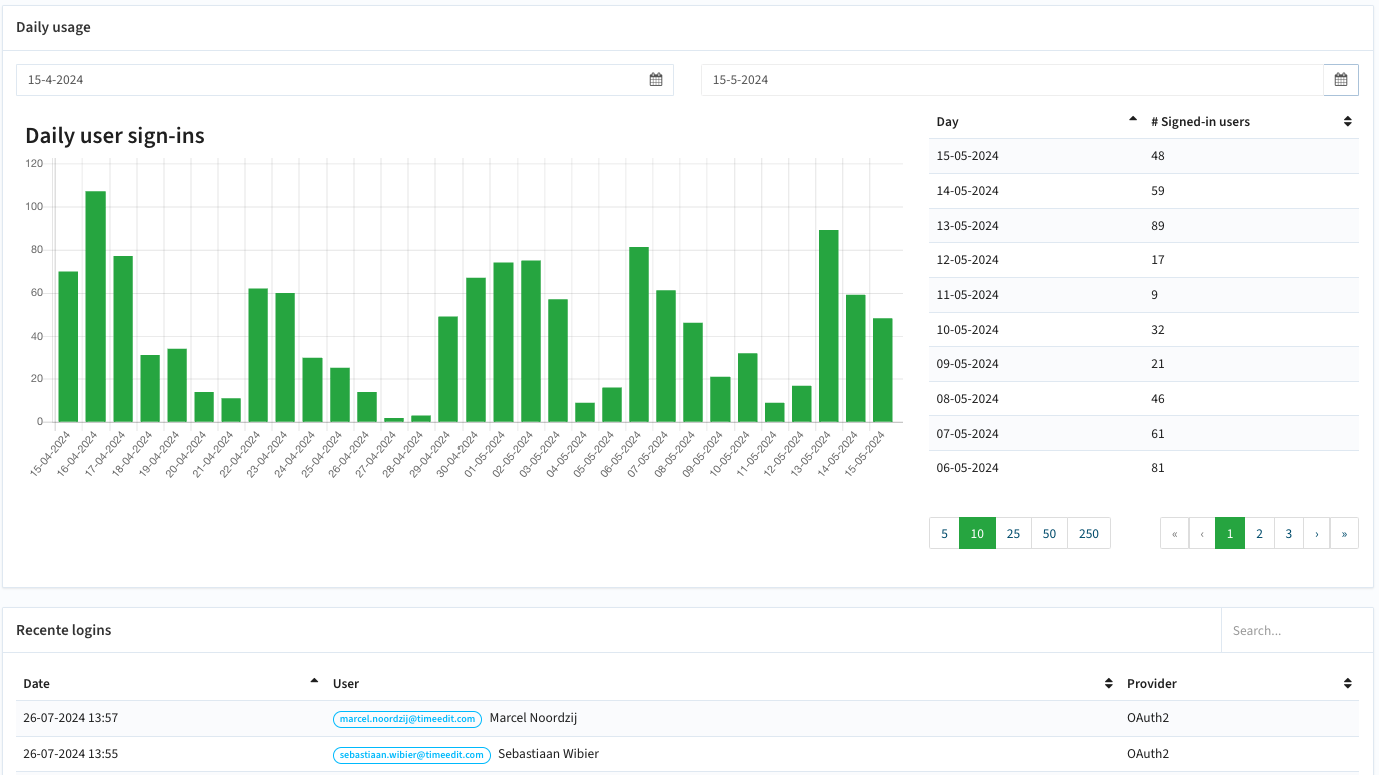Sort Recente logins by Date arrow

[314, 681]
